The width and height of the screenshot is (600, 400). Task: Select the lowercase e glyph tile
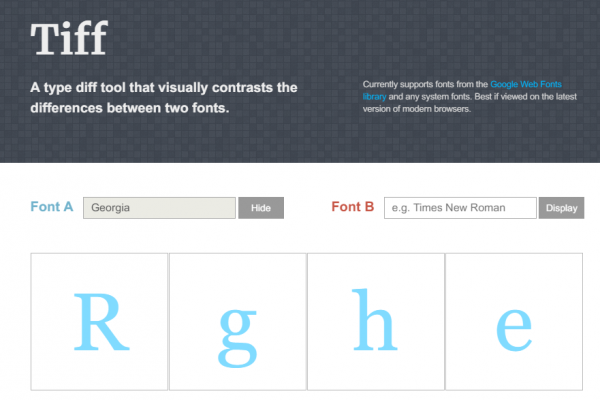[514, 322]
